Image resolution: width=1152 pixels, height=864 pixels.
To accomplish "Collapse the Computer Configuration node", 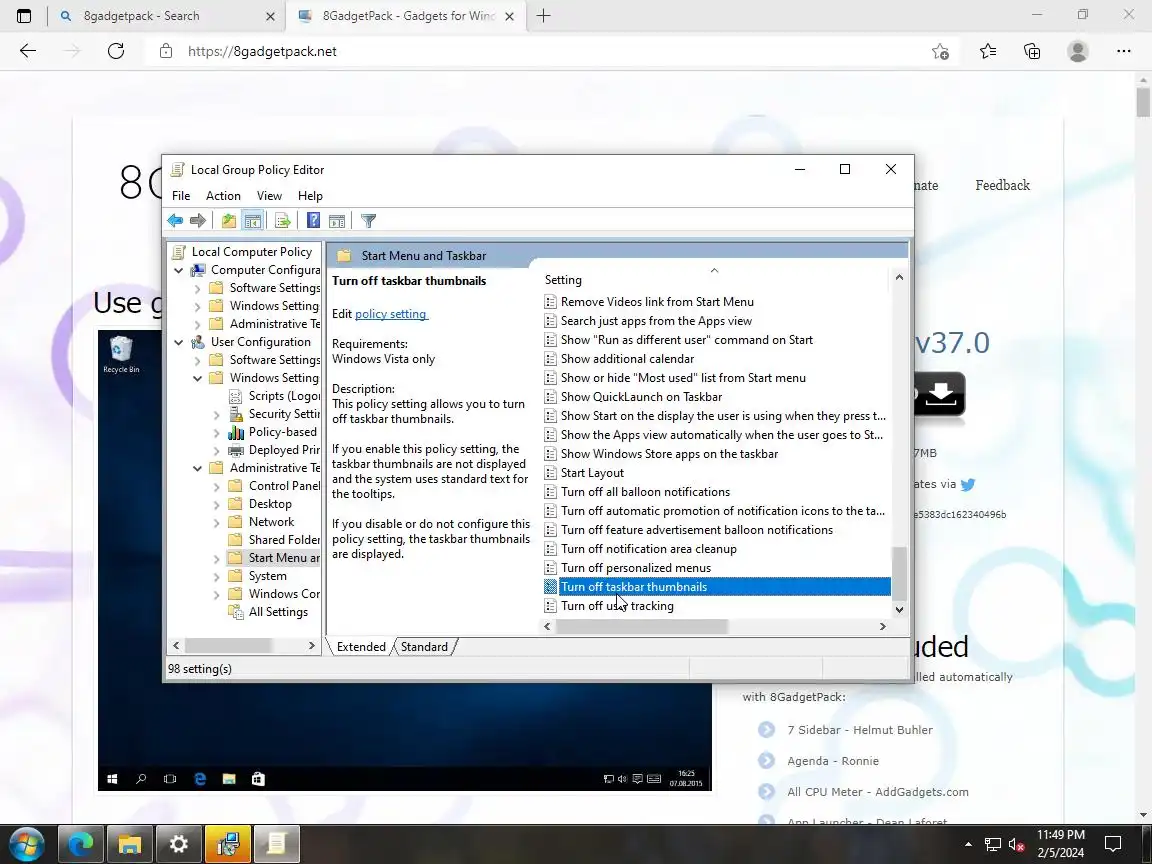I will pyautogui.click(x=179, y=270).
